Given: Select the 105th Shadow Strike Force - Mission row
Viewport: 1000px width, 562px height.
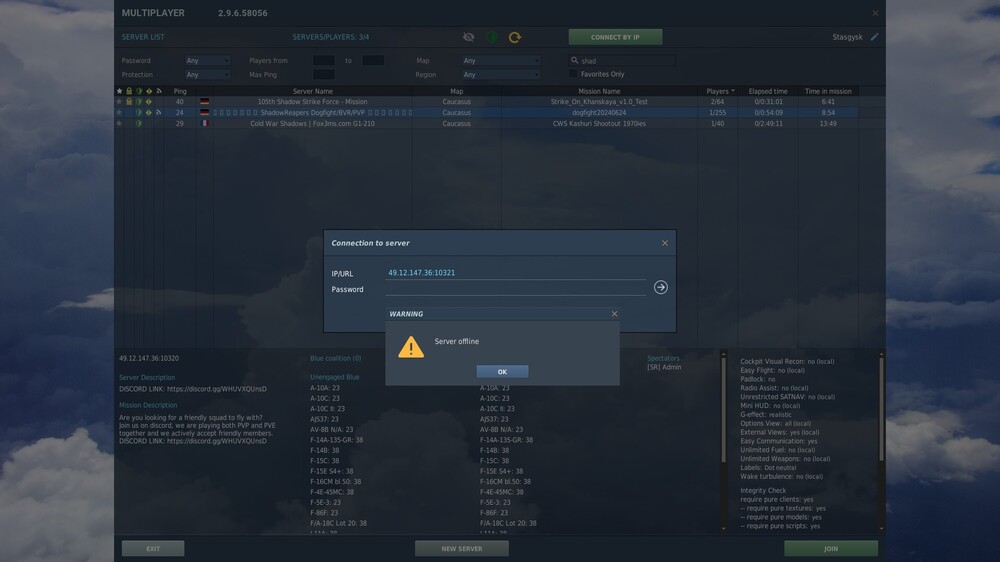Looking at the screenshot, I should pos(487,101).
